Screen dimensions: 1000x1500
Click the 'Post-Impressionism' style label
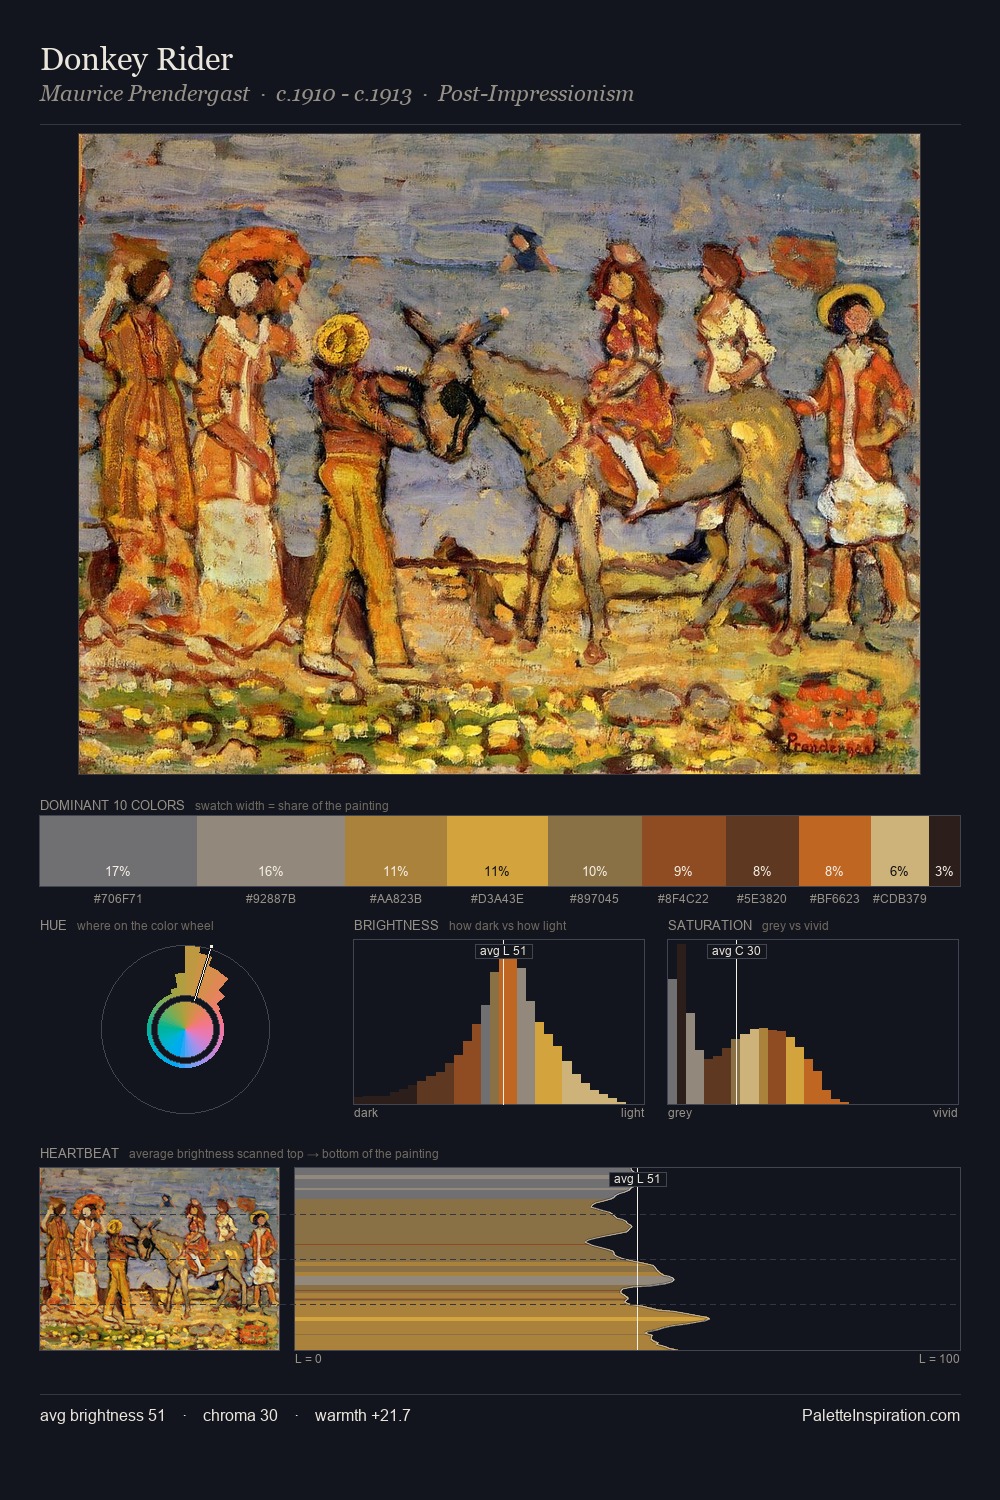point(536,94)
